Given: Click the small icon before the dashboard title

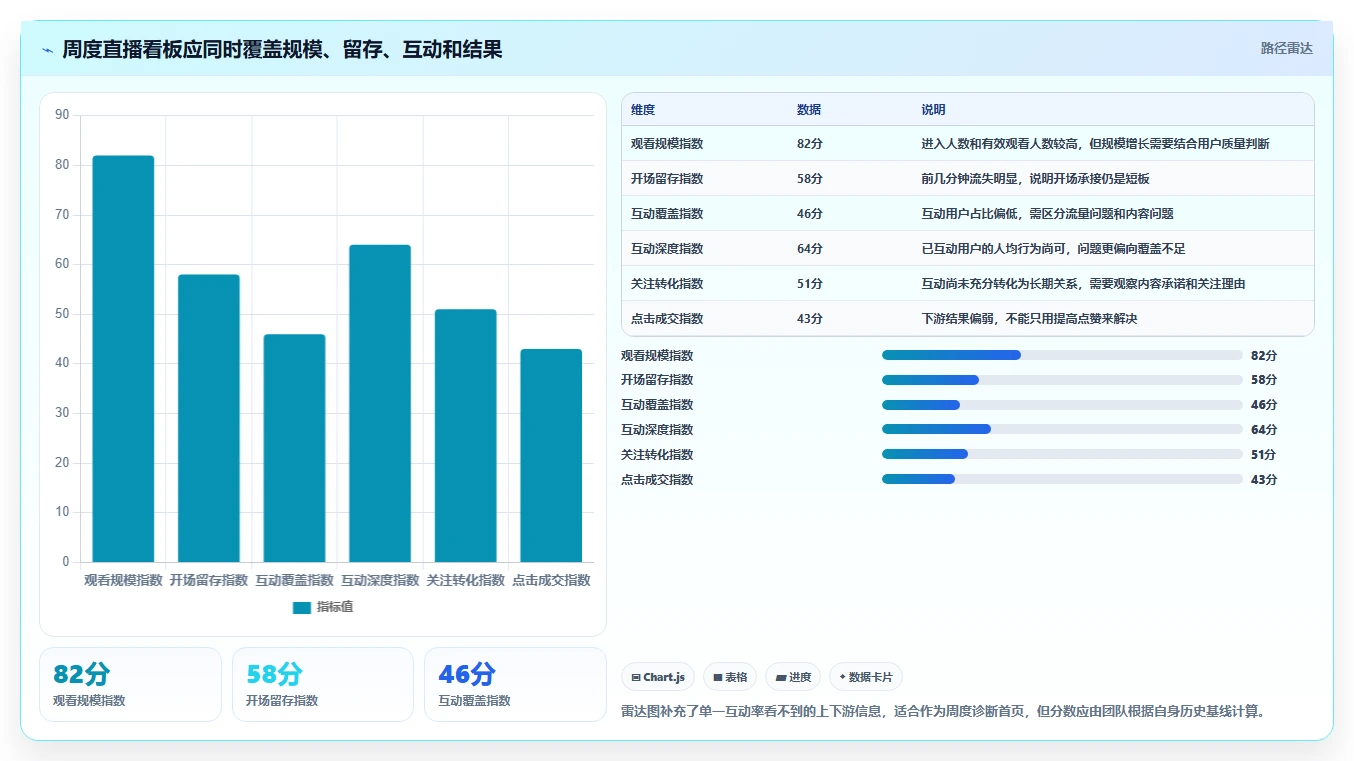Looking at the screenshot, I should [x=48, y=50].
